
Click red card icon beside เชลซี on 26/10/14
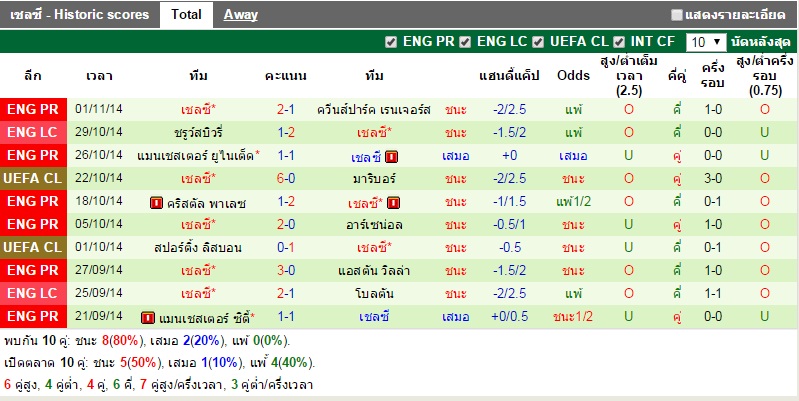coord(392,156)
